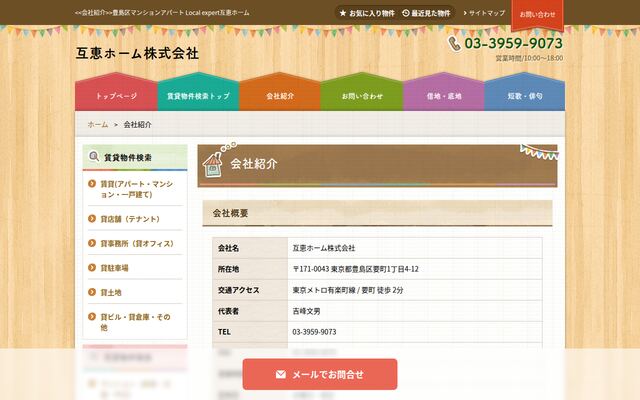This screenshot has width=640, height=400.
Task: Open 貸駐車場 search
Action: click(x=114, y=268)
